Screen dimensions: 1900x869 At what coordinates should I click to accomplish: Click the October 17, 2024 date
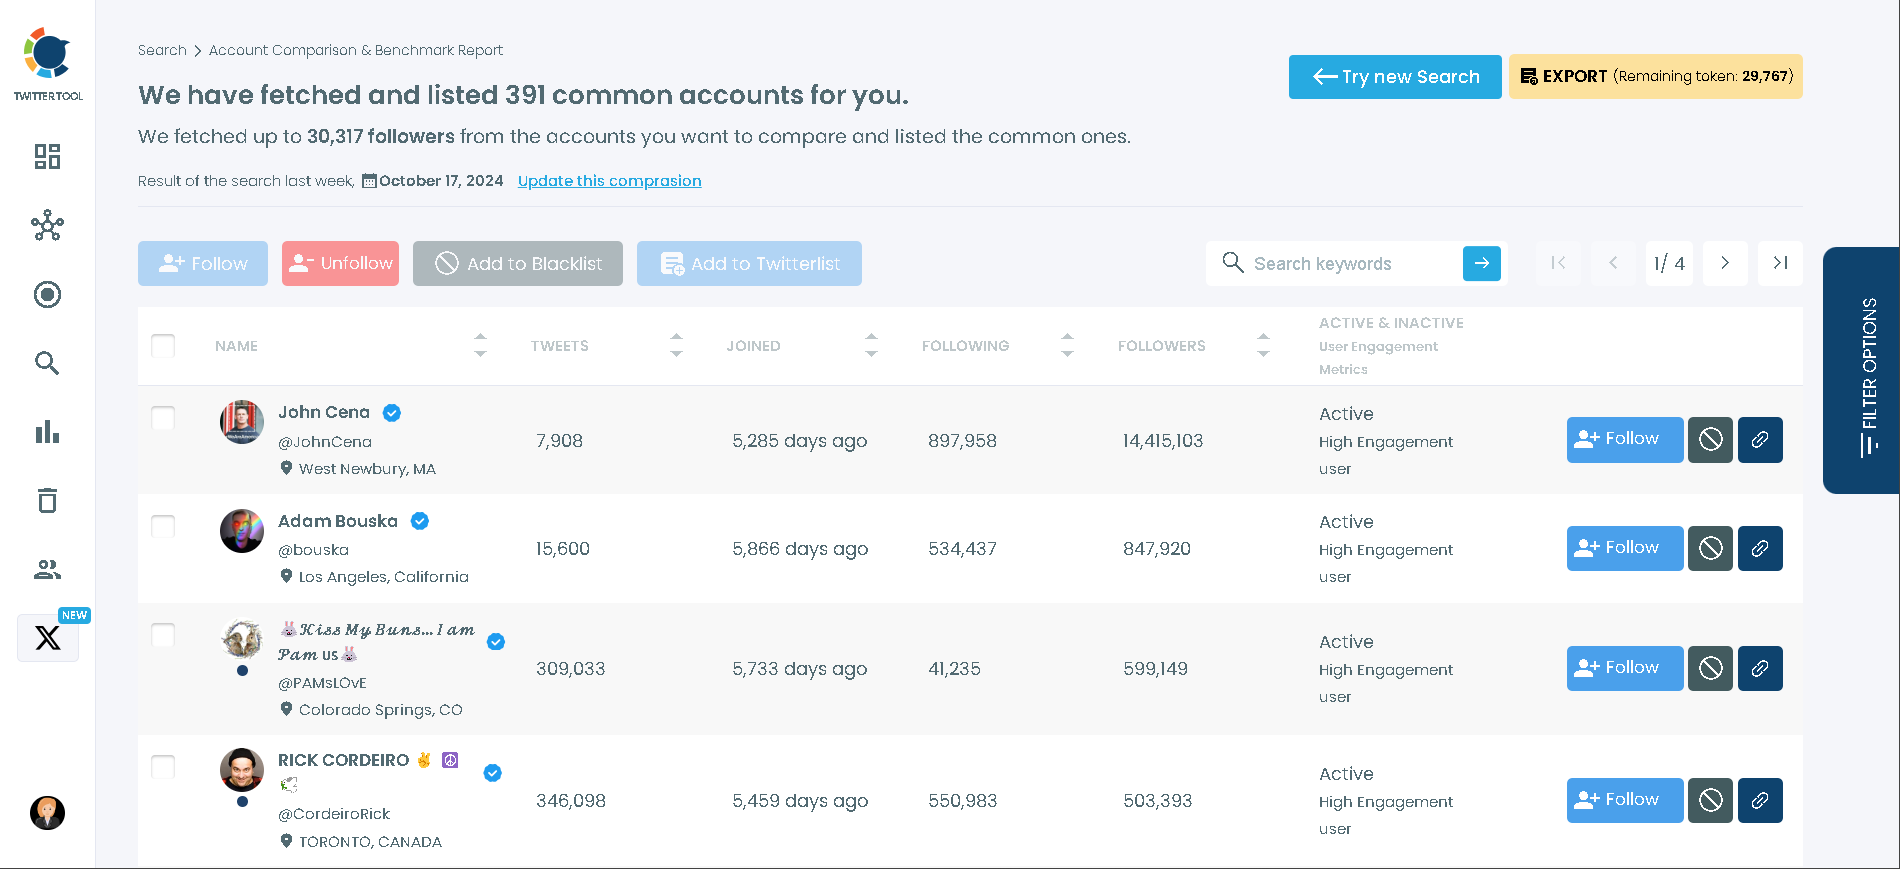tap(441, 181)
